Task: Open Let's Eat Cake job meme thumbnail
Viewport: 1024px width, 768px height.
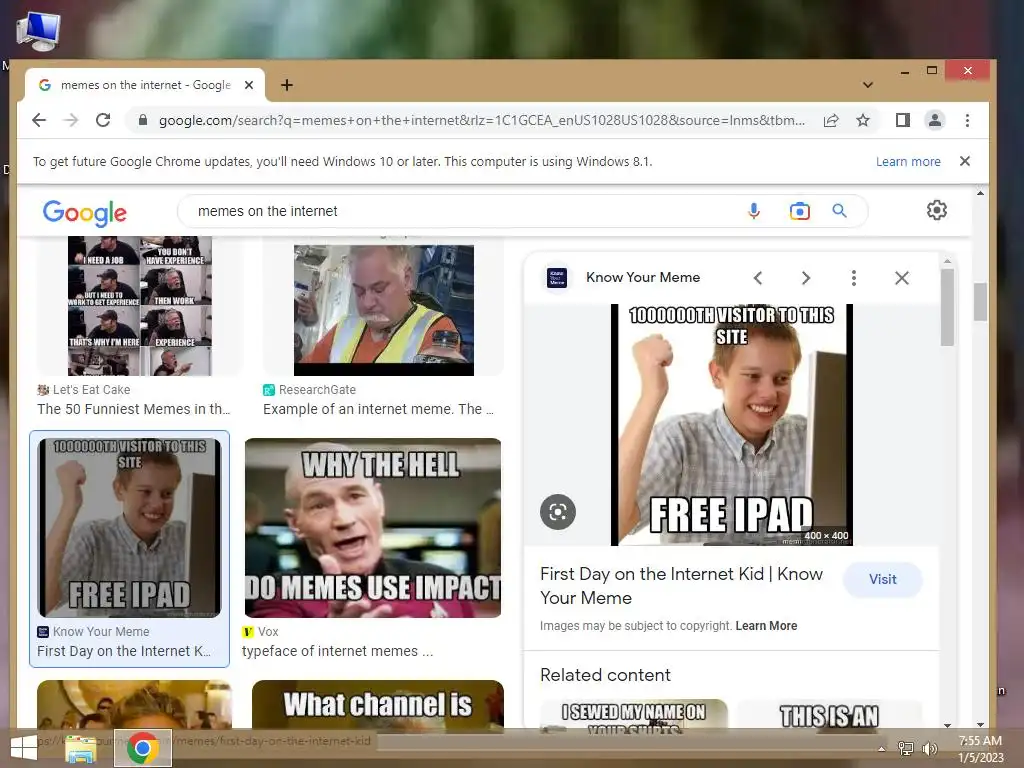Action: click(140, 306)
